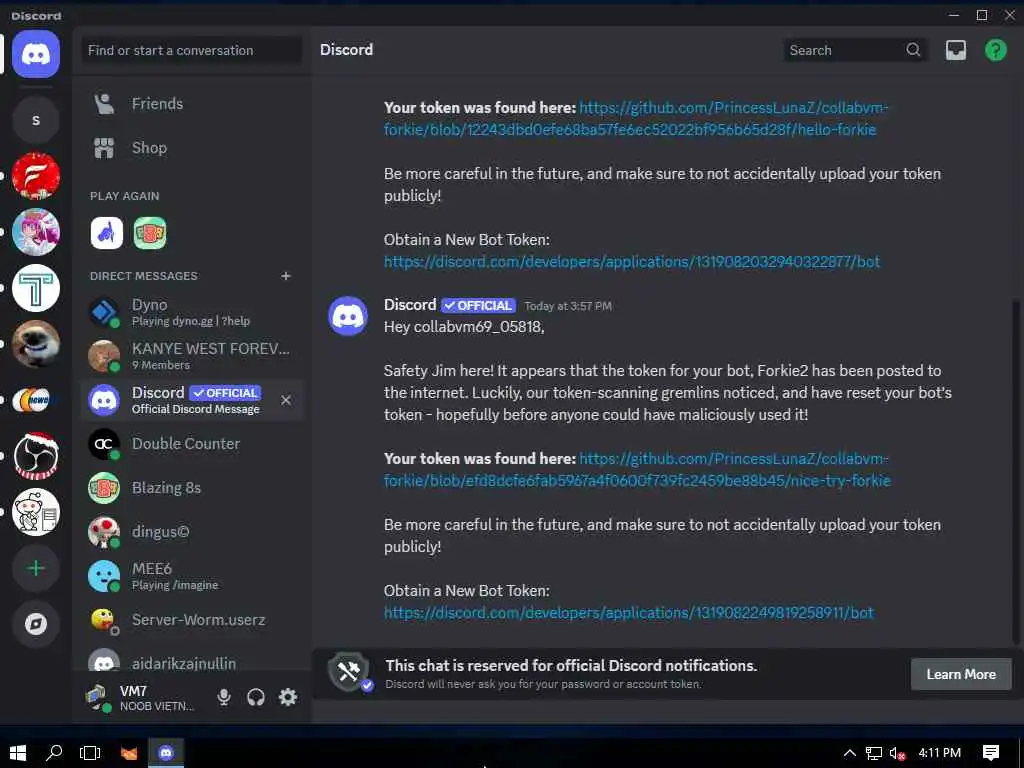
Task: Launch the first Play Again activity icon
Action: click(106, 233)
